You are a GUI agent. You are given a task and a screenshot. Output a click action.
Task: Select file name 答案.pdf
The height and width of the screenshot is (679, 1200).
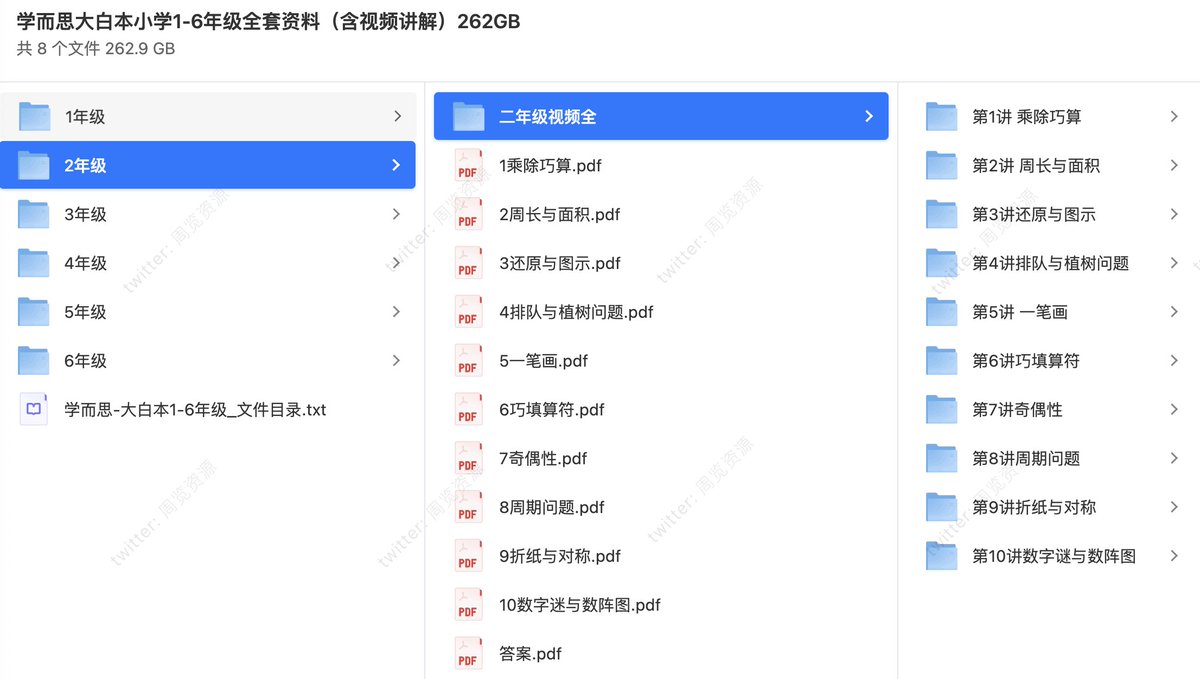pos(530,654)
